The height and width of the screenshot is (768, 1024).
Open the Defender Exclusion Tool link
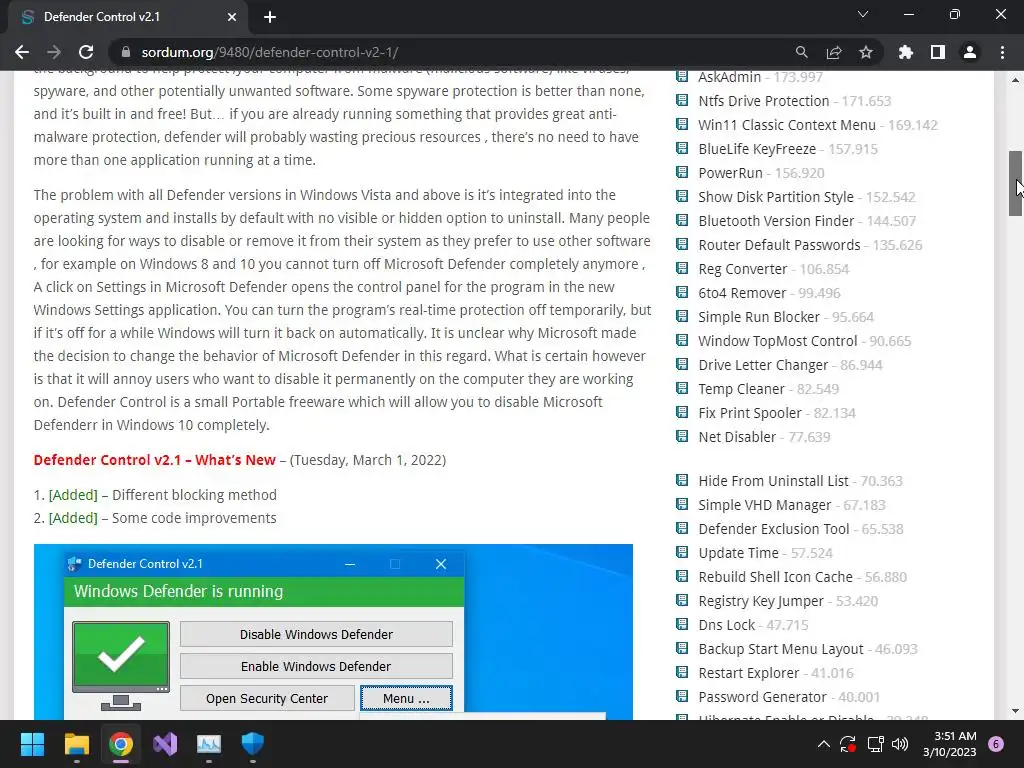point(774,530)
